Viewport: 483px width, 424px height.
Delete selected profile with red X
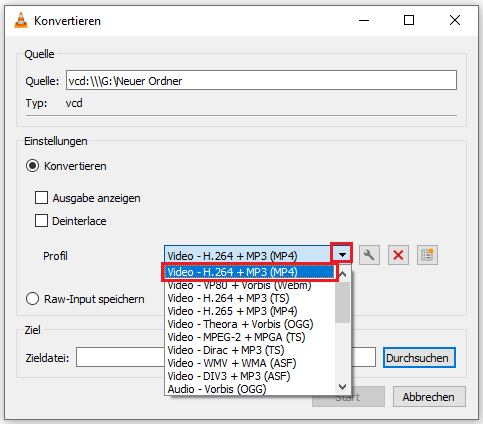[x=398, y=255]
